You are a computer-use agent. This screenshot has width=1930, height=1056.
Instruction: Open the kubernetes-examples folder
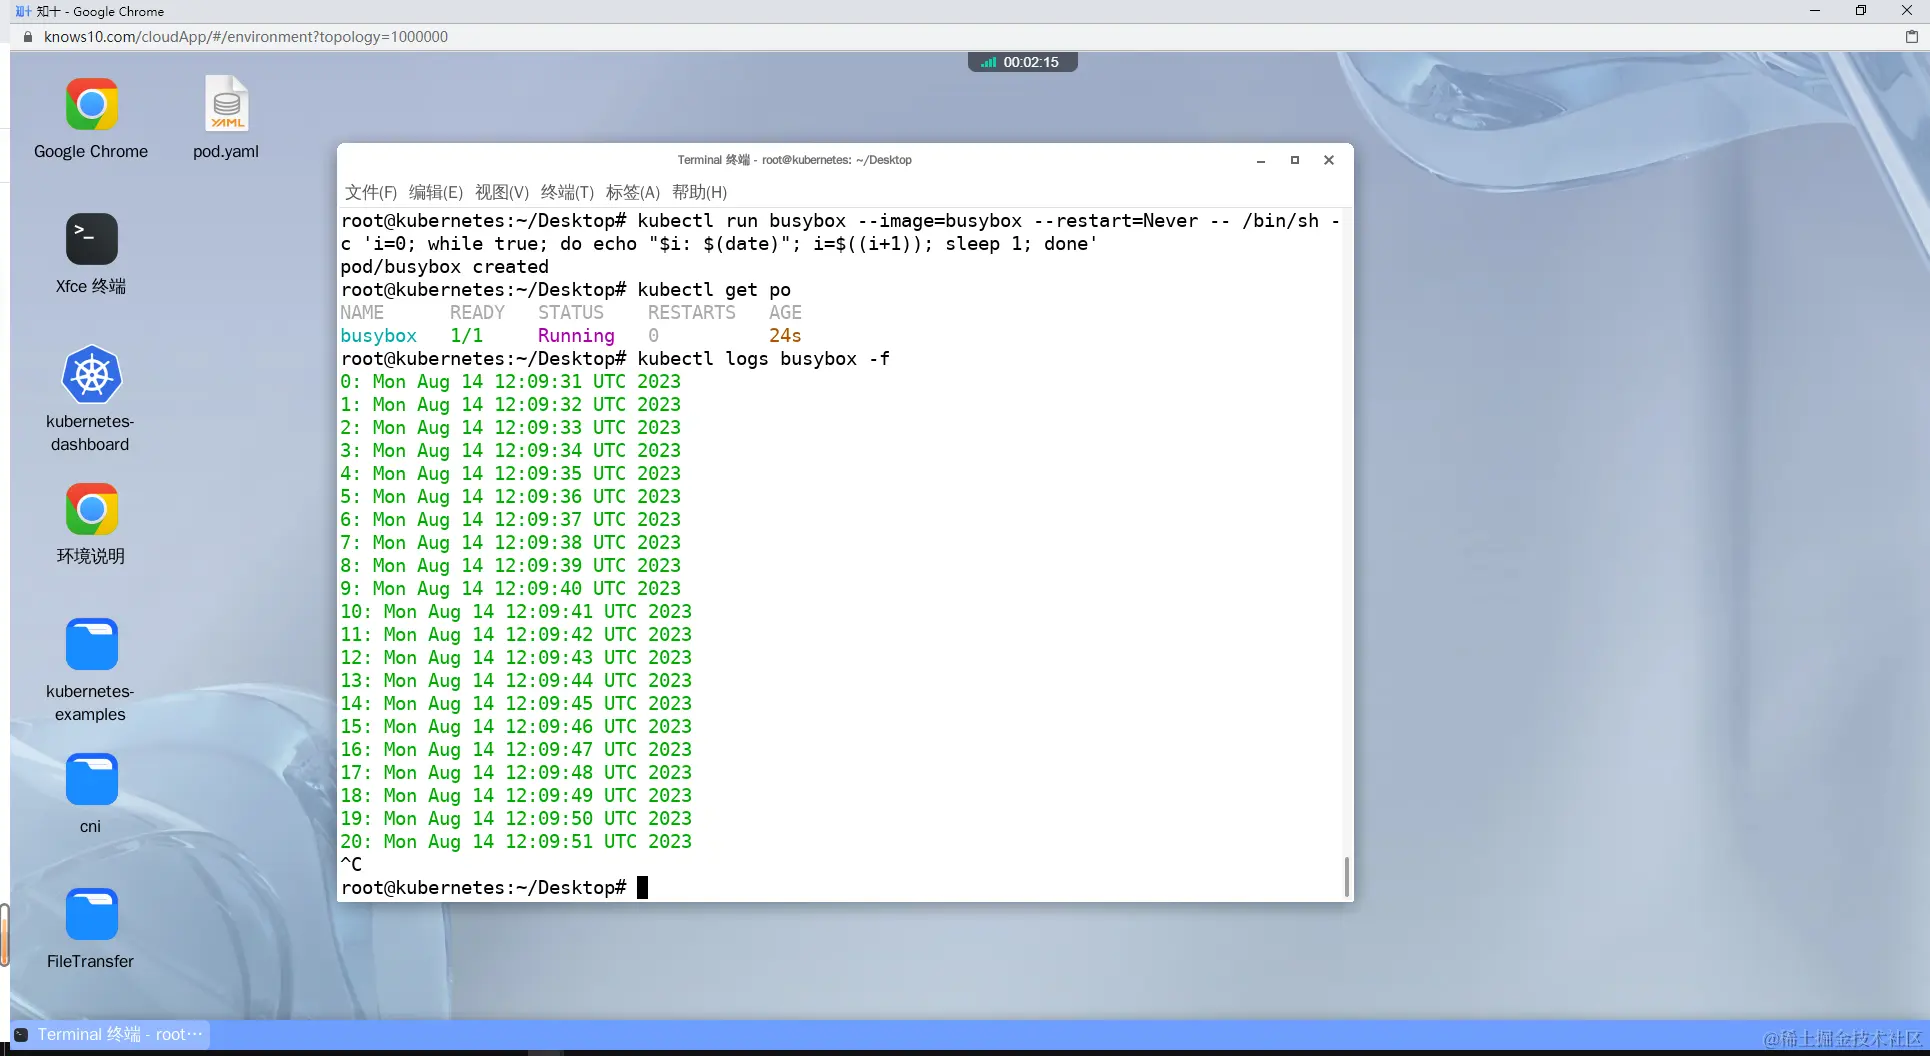pos(91,643)
